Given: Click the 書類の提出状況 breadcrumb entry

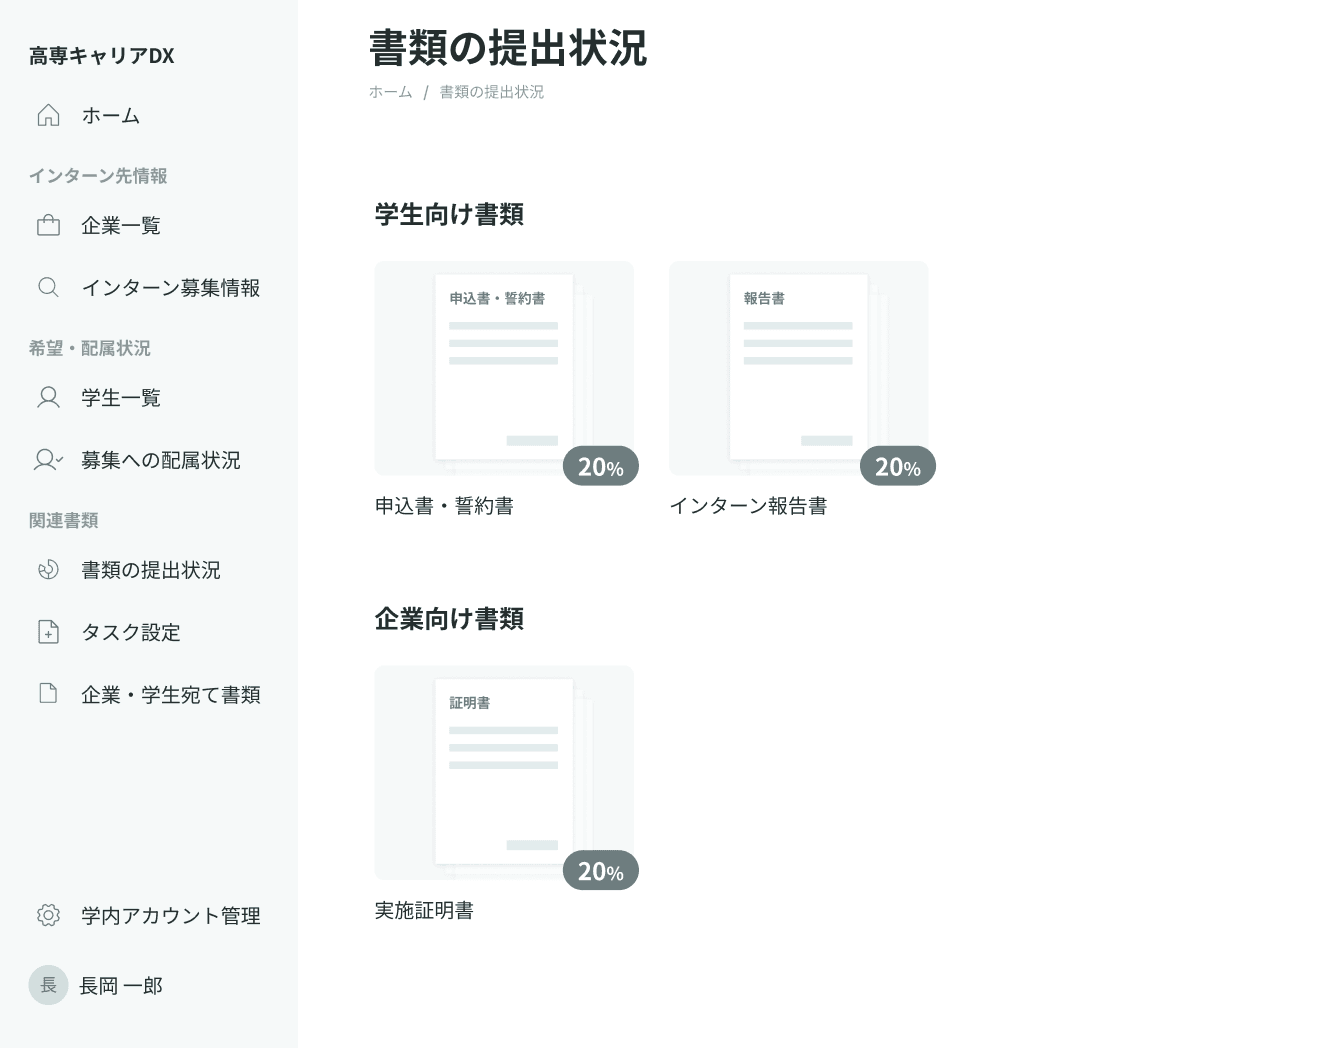Looking at the screenshot, I should point(490,92).
